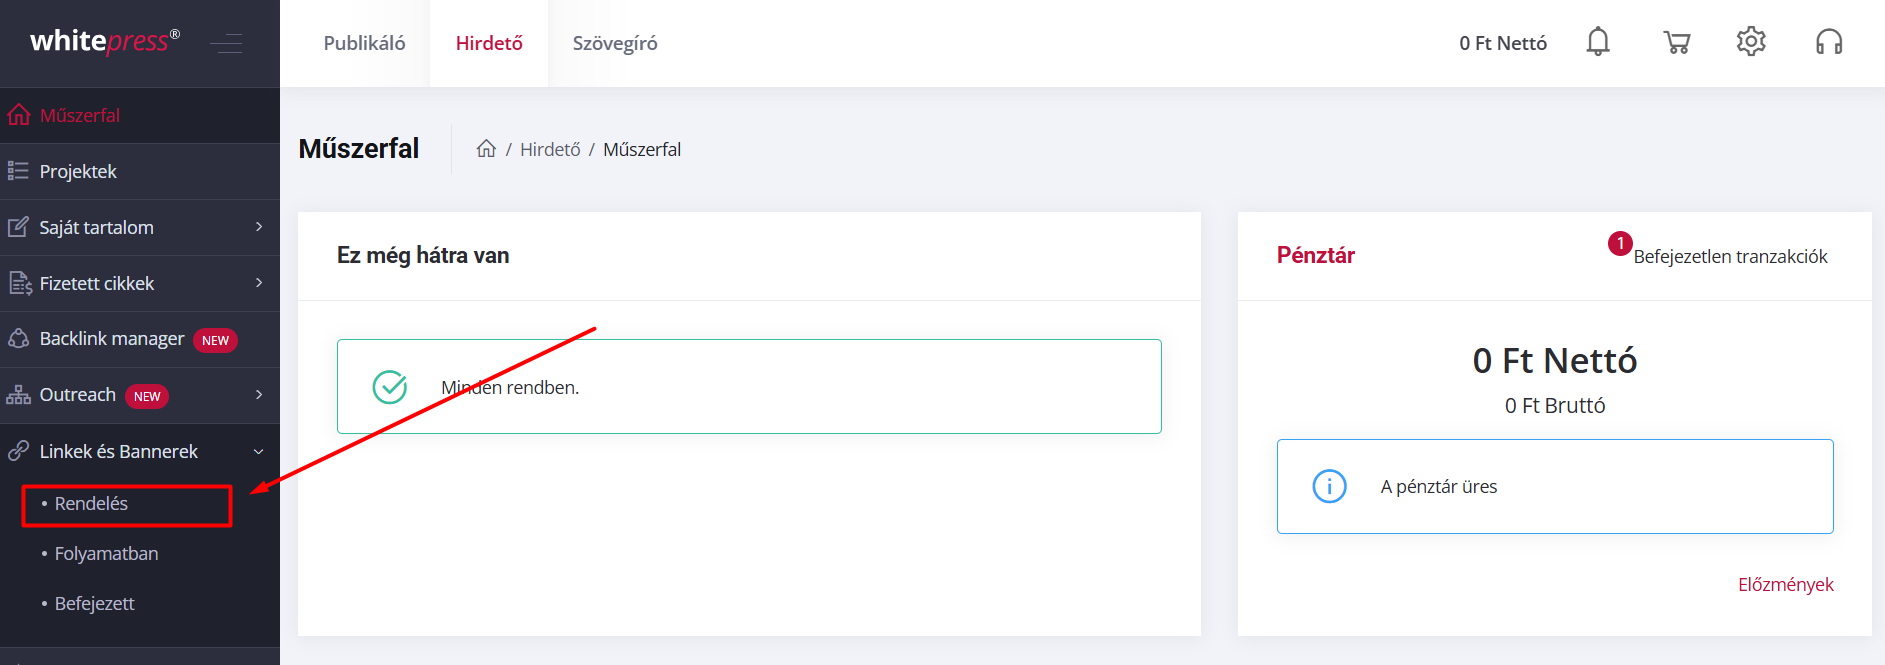Open Backlink manager in the sidebar
Screen dimensions: 1885x665
coord(140,339)
